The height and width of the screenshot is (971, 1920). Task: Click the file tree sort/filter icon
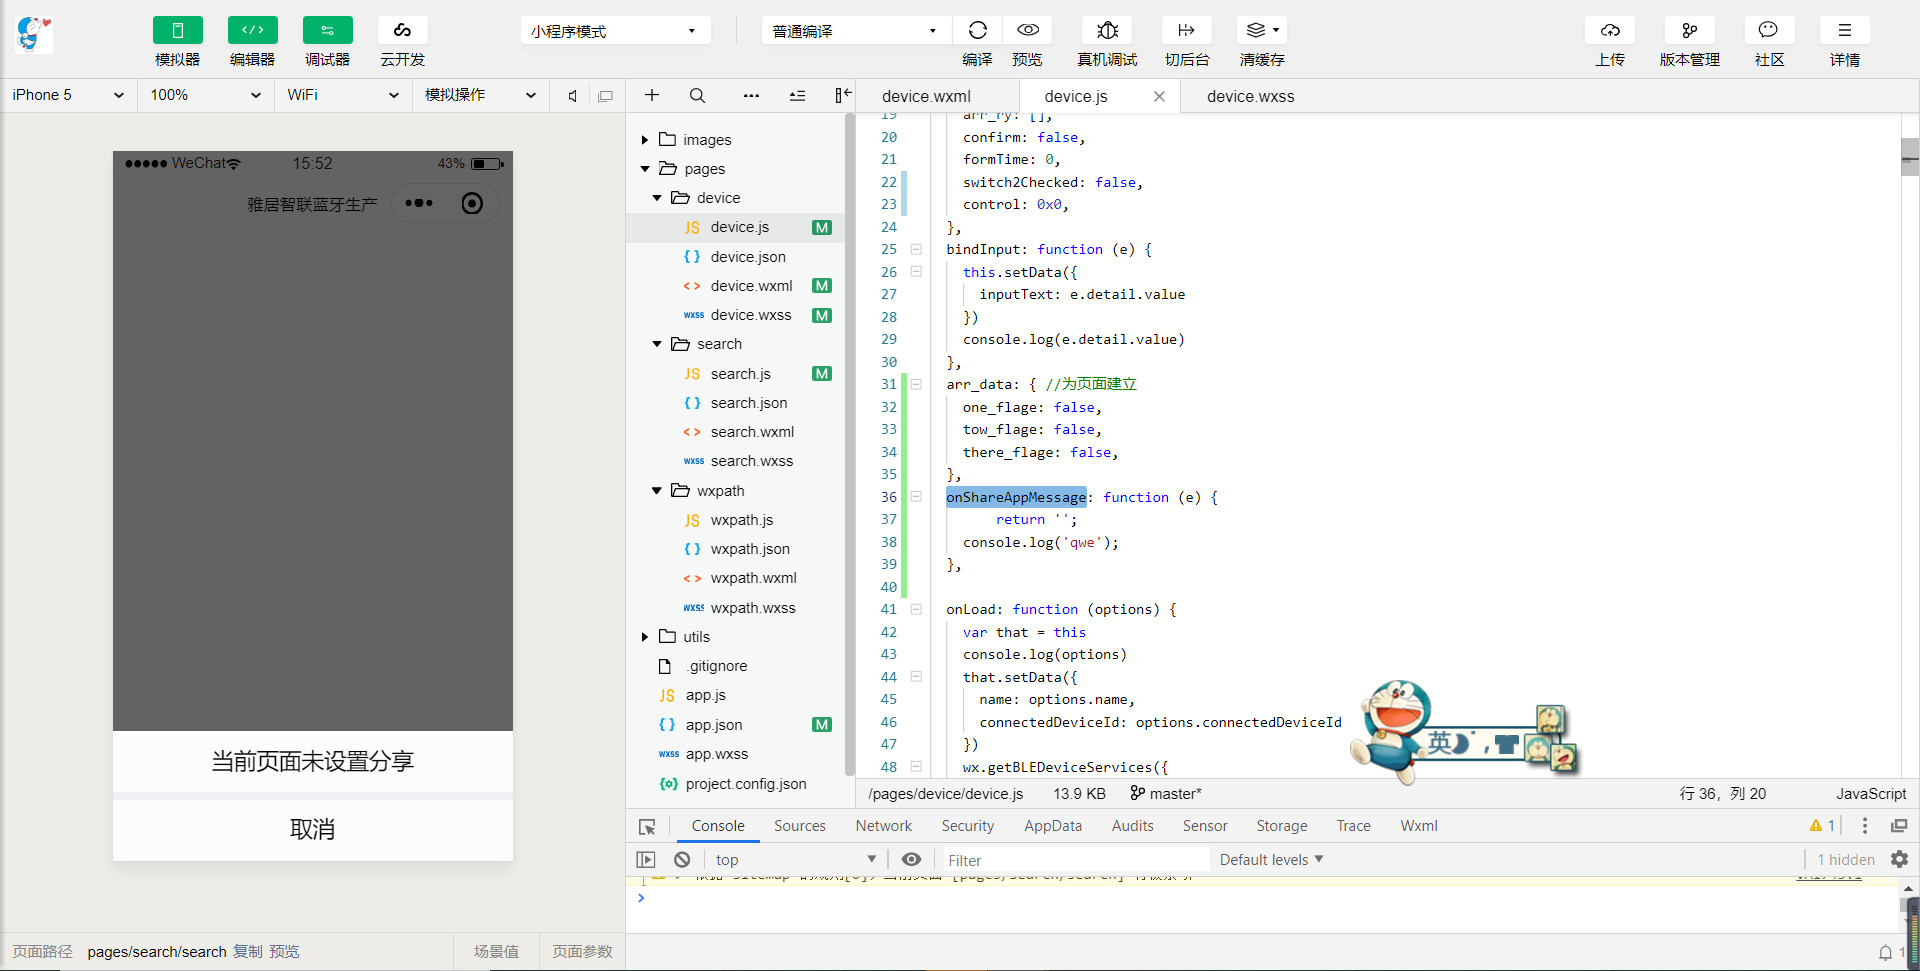(x=797, y=96)
